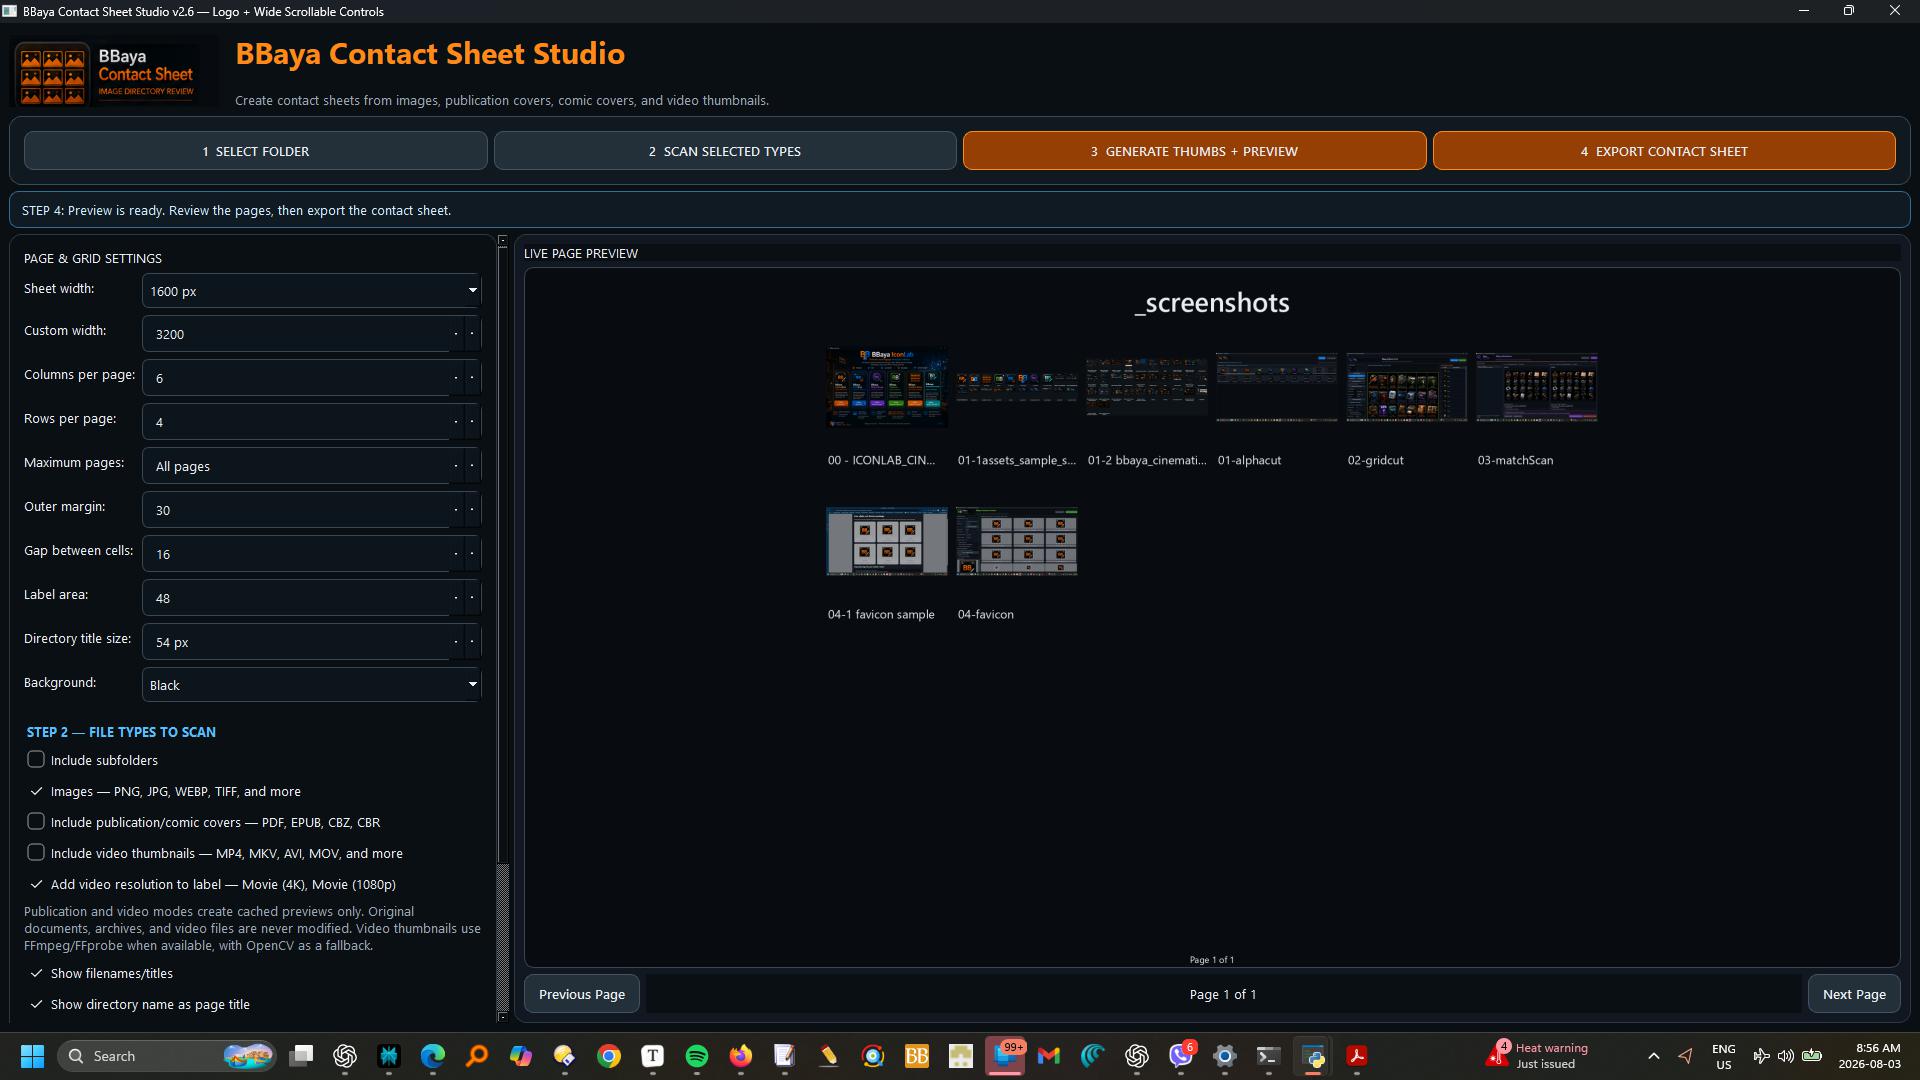Click the battery icon in system tray

pos(1812,1056)
